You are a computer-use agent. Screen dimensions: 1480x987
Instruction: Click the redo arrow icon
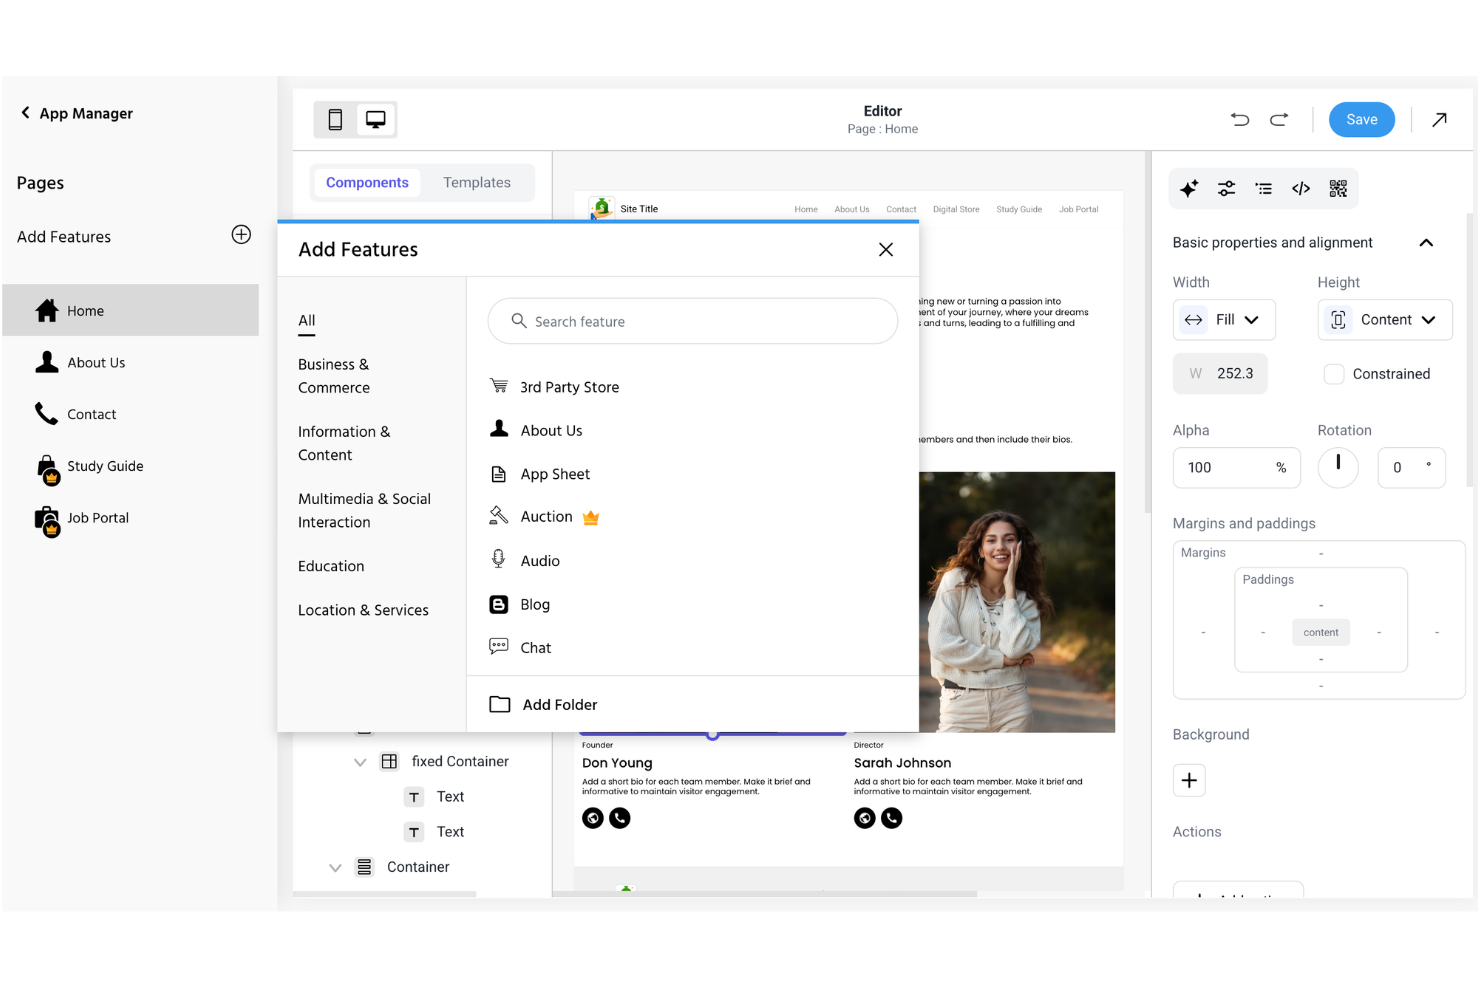click(1279, 119)
